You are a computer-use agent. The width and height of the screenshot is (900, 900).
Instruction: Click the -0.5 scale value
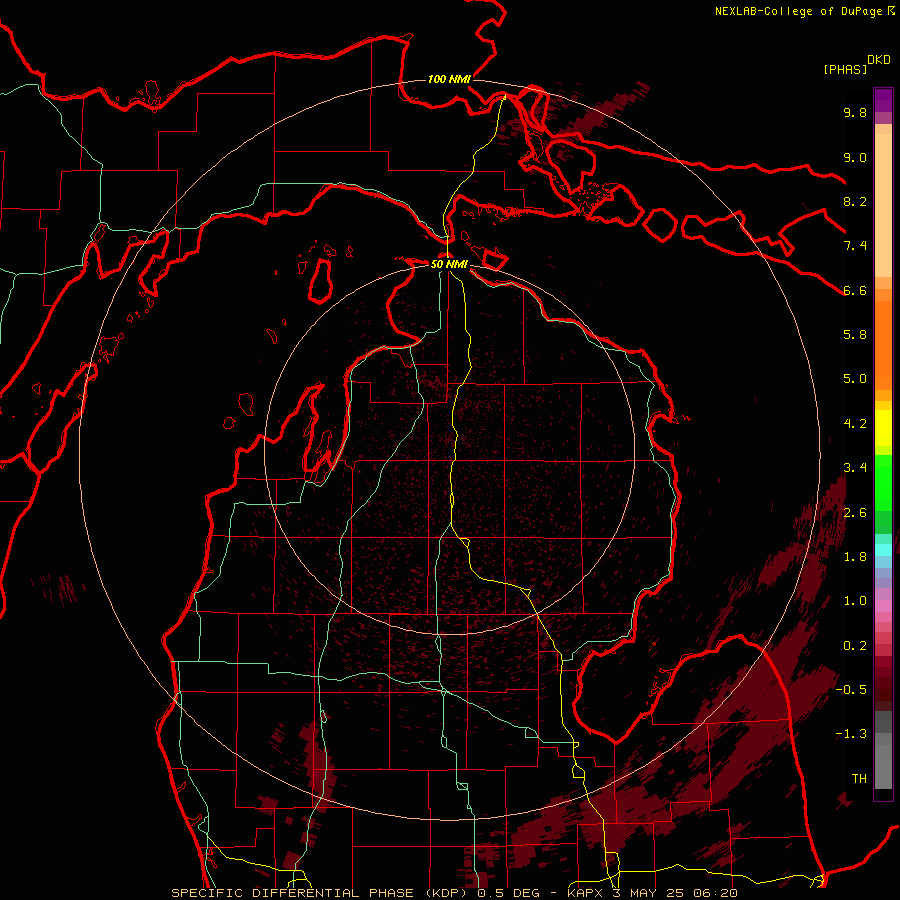coord(851,690)
